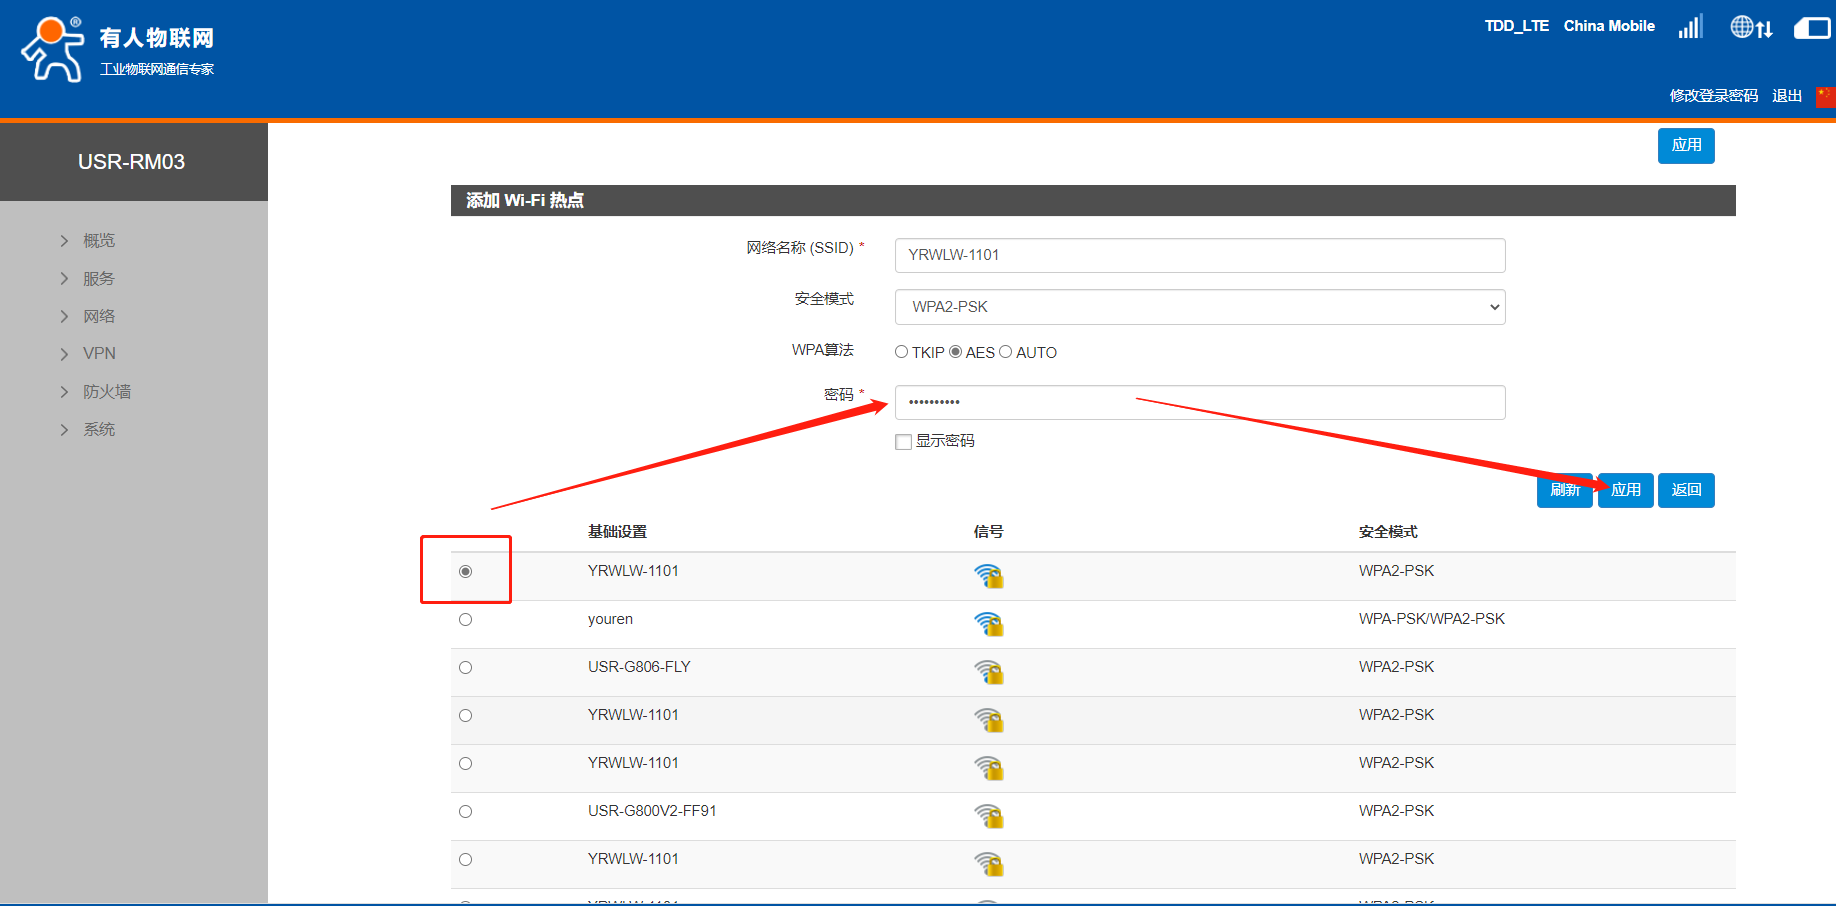Select the TKIP algorithm radio button
The image size is (1836, 906).
(x=901, y=352)
